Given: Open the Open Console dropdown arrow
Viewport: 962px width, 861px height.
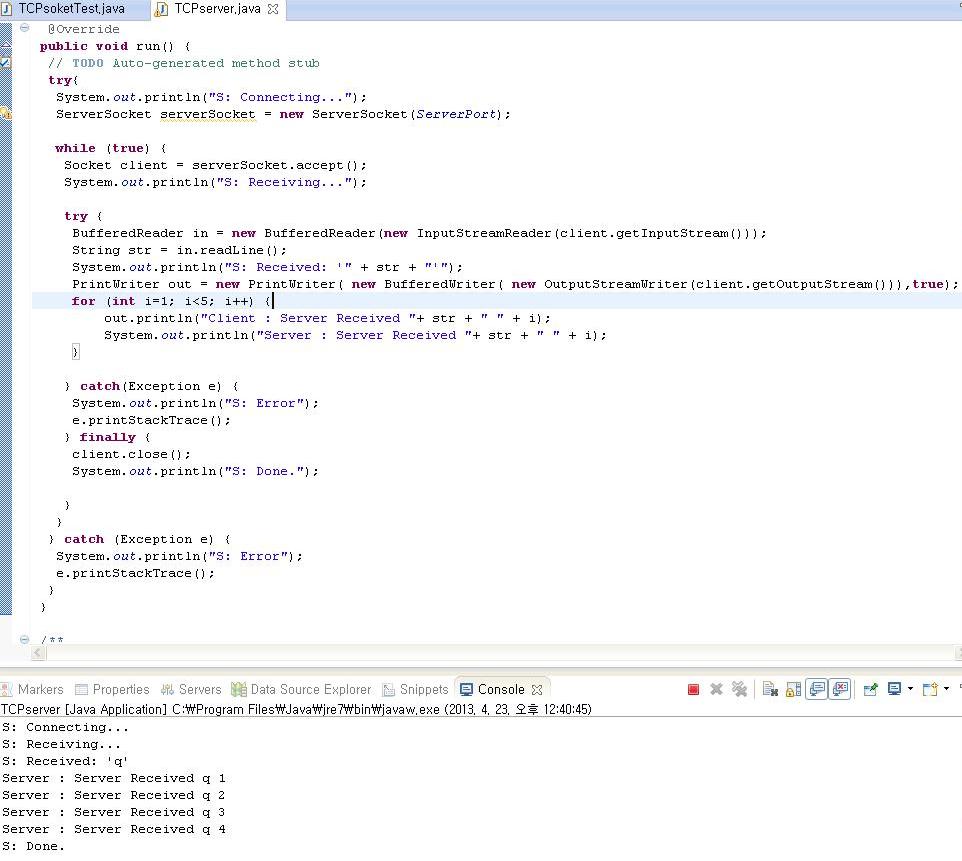Looking at the screenshot, I should point(946,689).
